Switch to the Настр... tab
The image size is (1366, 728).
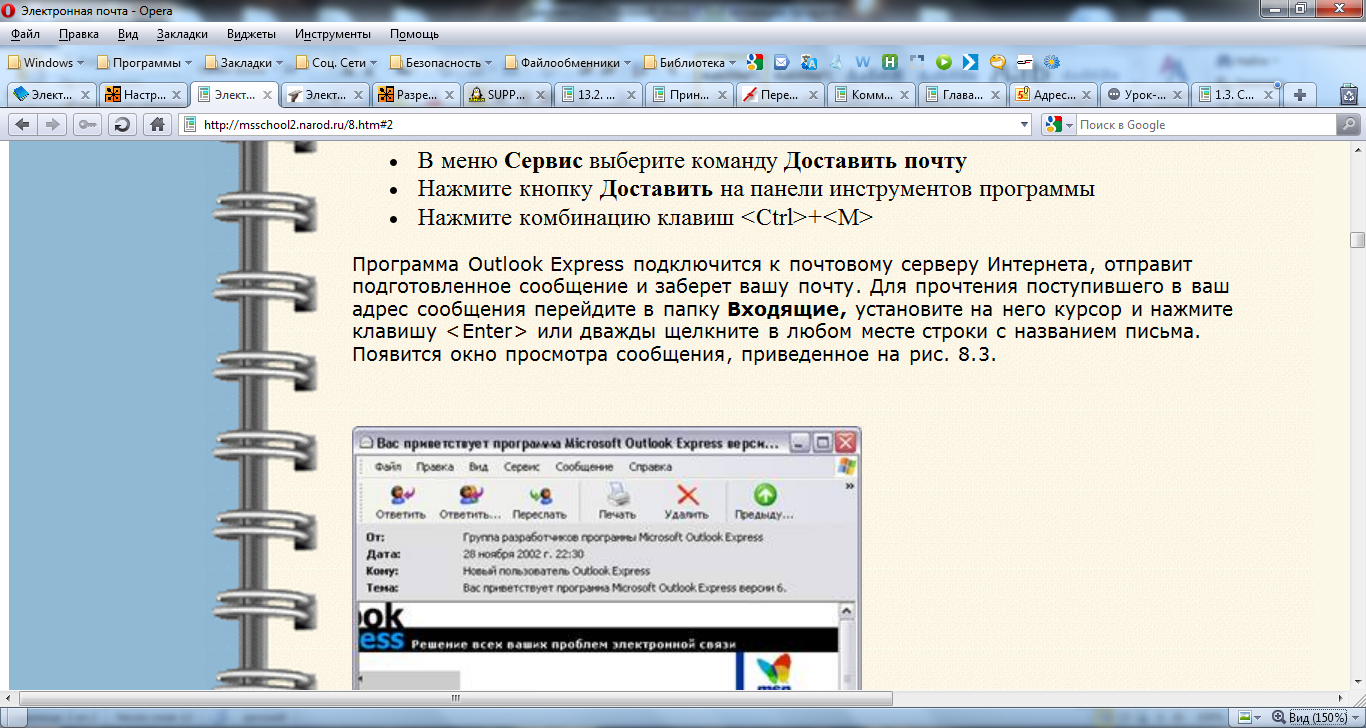(142, 95)
